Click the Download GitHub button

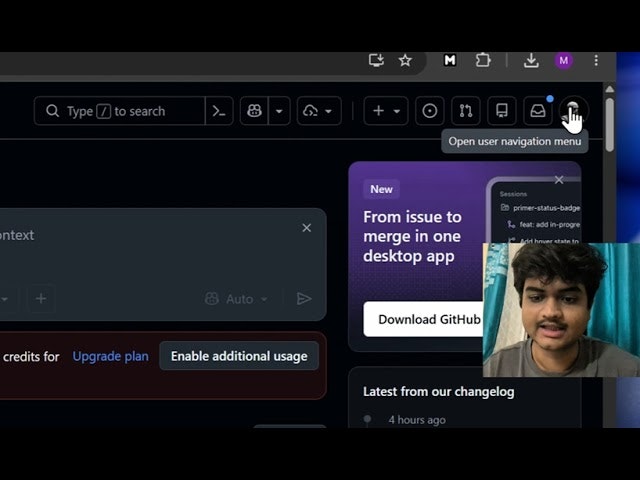423,319
